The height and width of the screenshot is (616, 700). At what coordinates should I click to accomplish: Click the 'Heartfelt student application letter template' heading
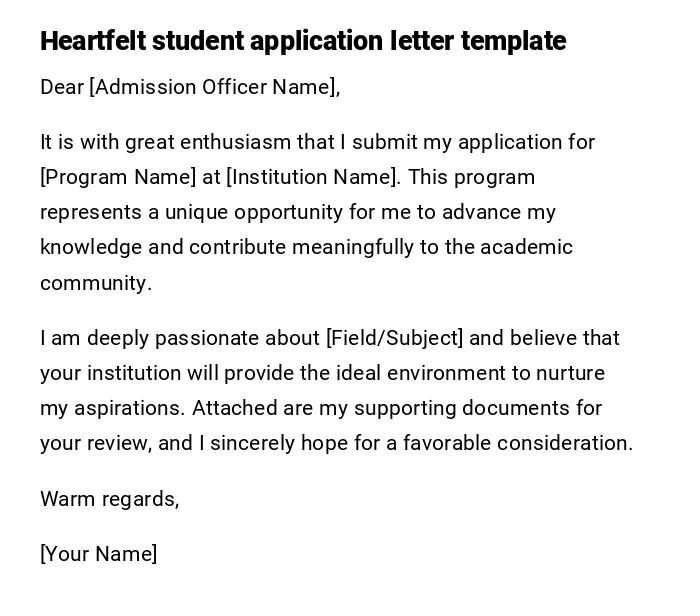302,41
